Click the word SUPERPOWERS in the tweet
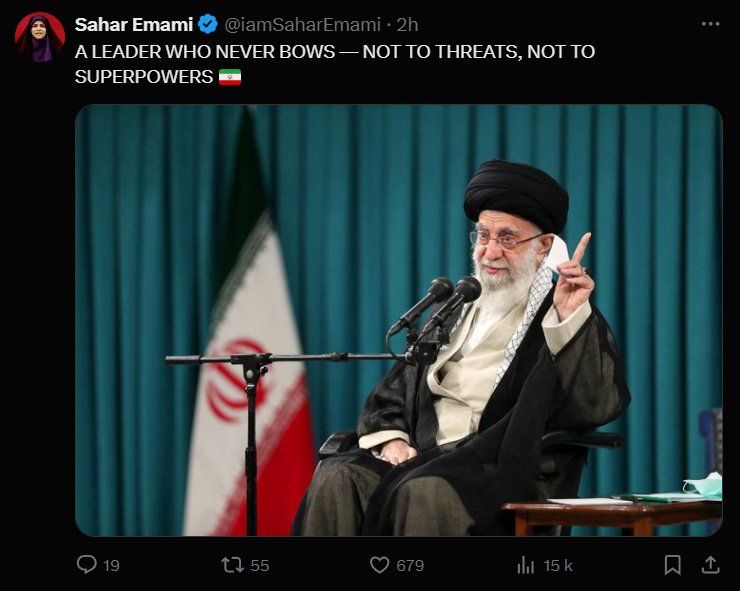Image resolution: width=740 pixels, height=591 pixels. (143, 77)
